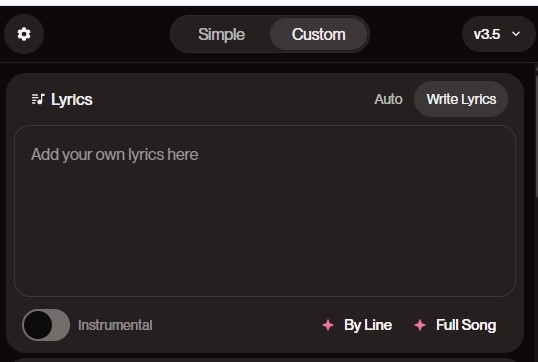Click empty area inside the lyrics box
The height and width of the screenshot is (362, 538).
(x=265, y=233)
